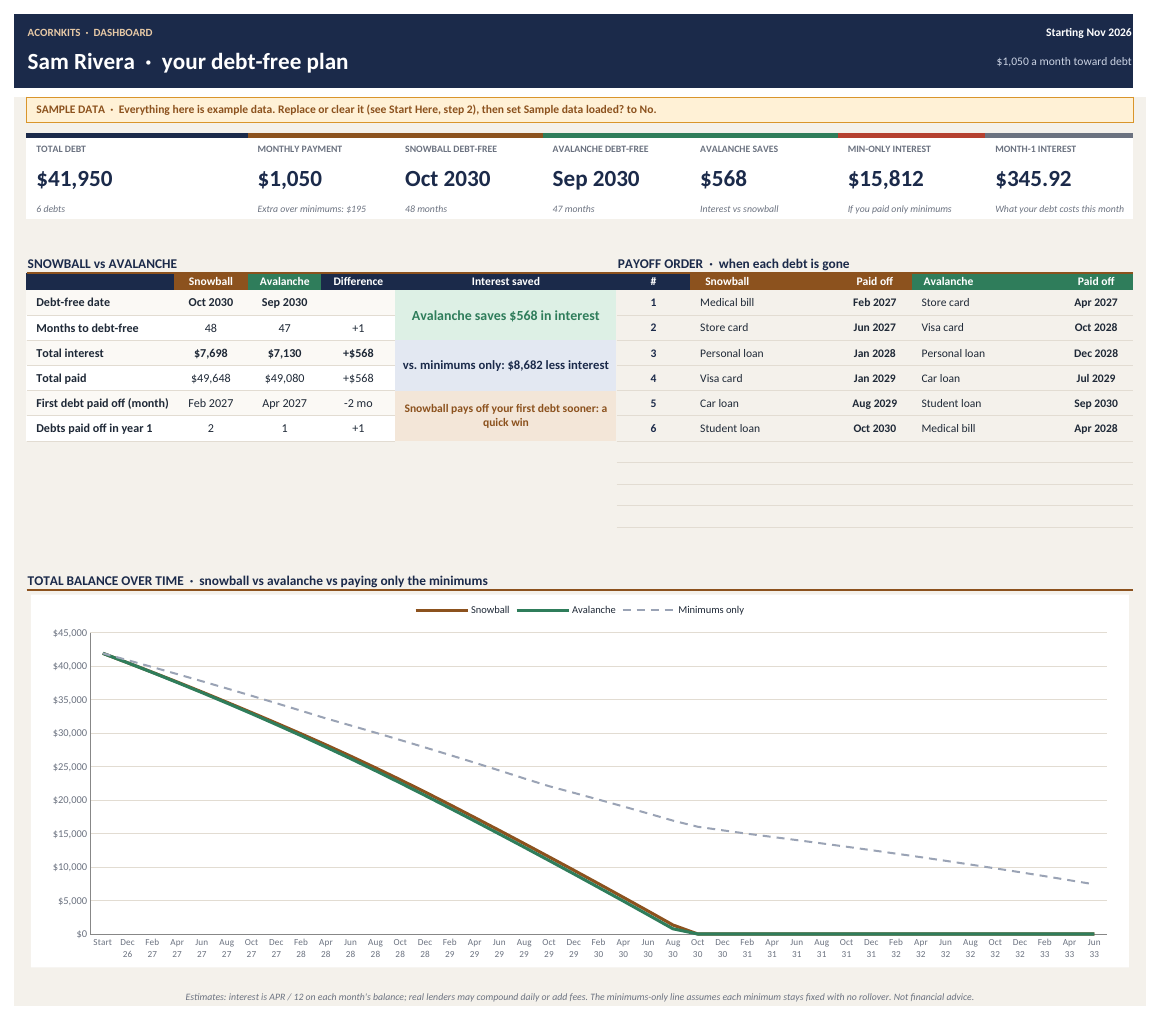
Task: Click the 'If you paid only minimums' caption
Action: (x=900, y=209)
